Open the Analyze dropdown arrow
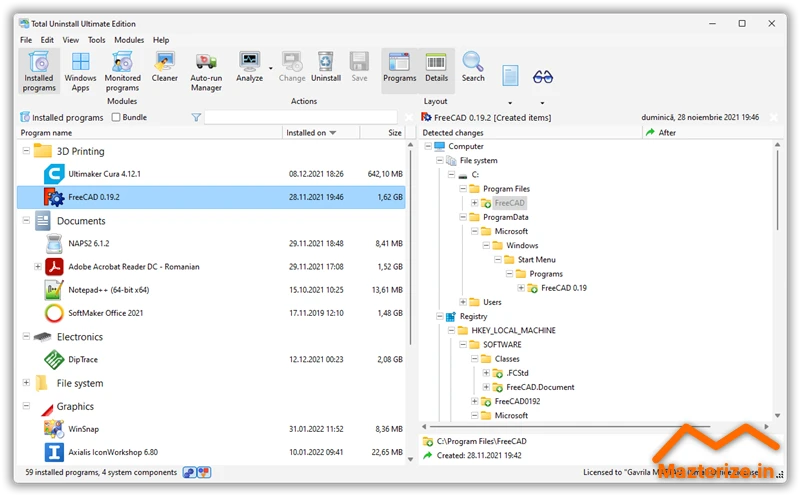This screenshot has height=496, width=800. coord(270,68)
